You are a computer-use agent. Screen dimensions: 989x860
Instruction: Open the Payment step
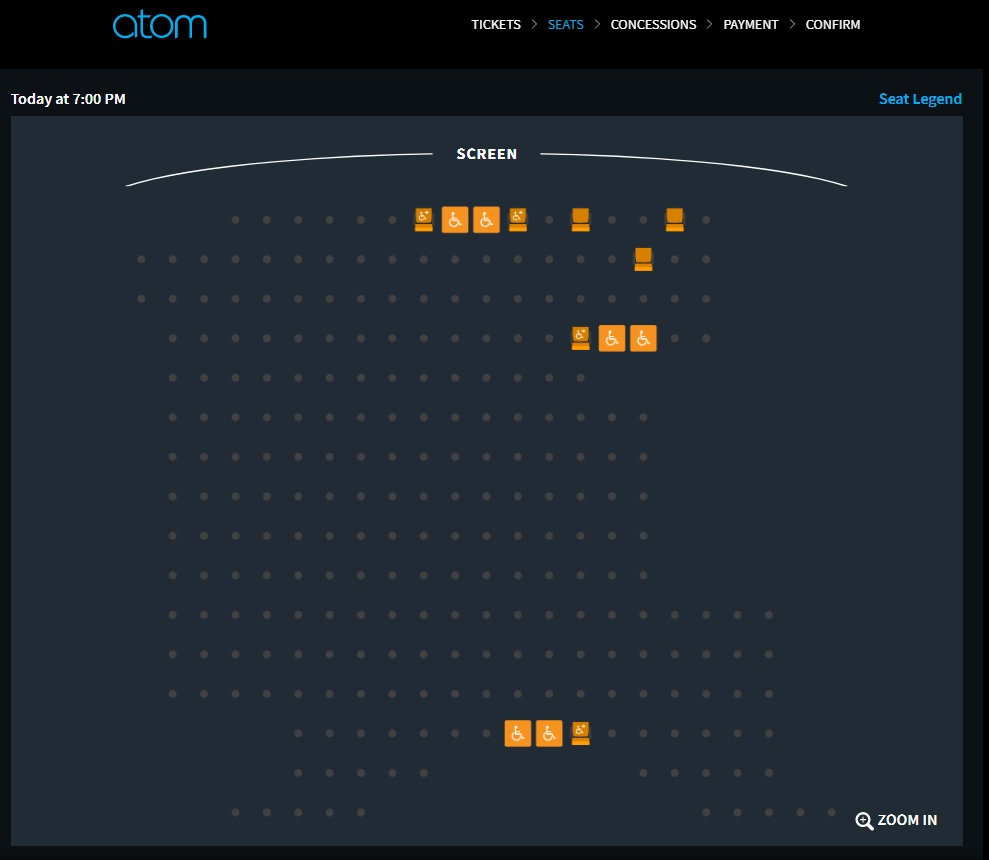[x=750, y=25]
